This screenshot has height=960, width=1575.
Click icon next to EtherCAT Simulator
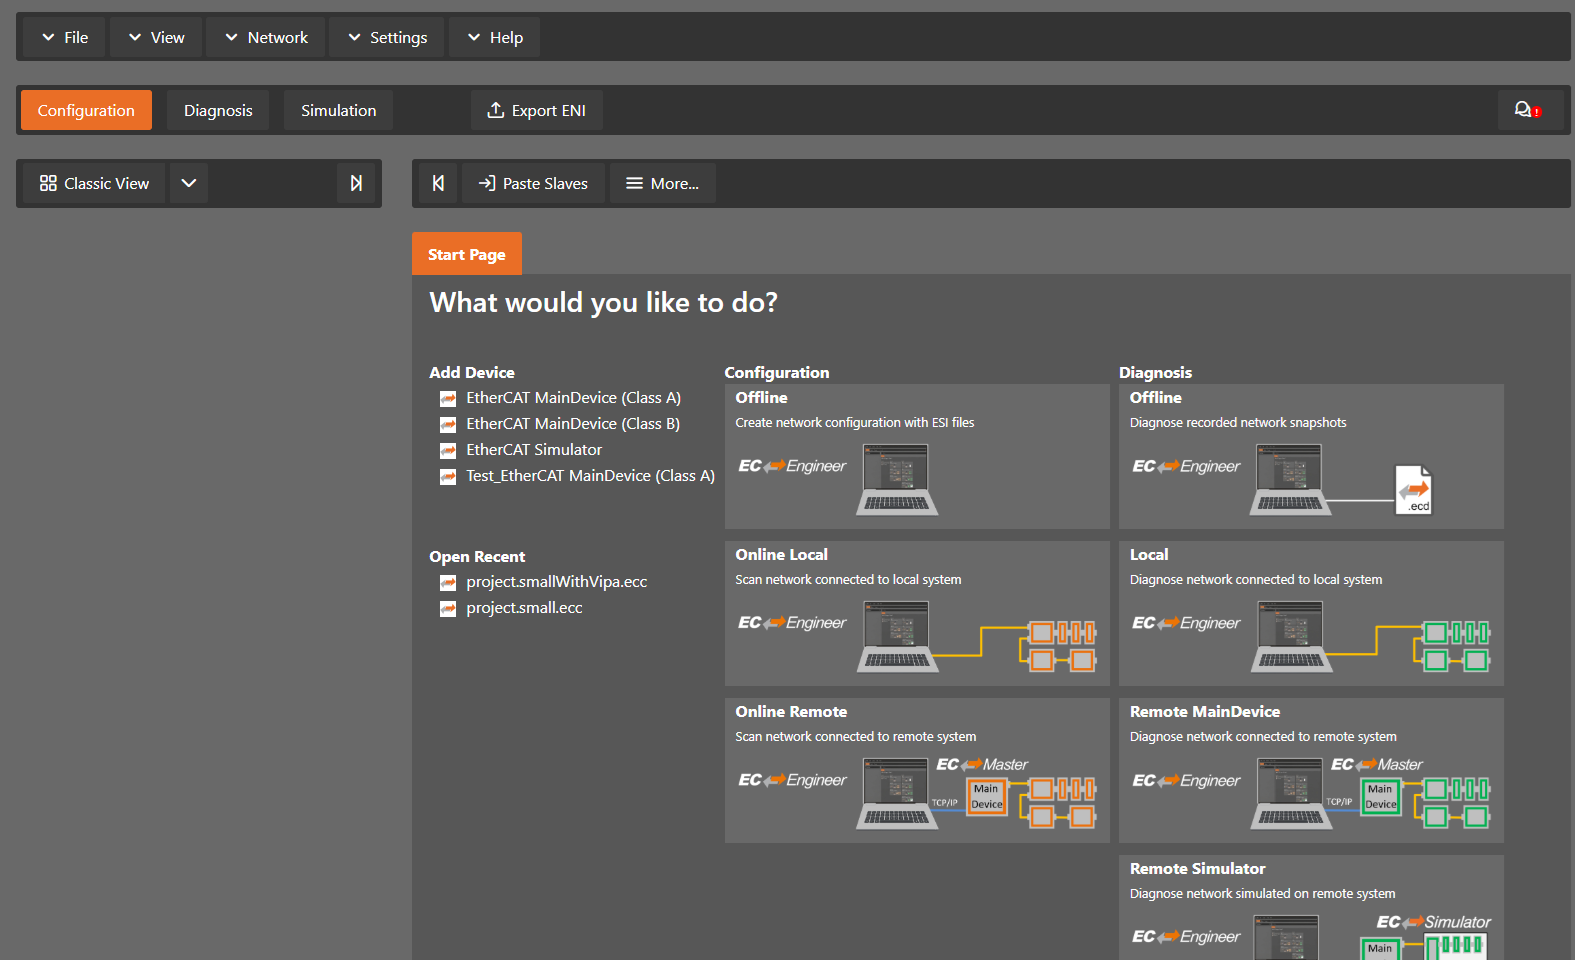tap(448, 451)
